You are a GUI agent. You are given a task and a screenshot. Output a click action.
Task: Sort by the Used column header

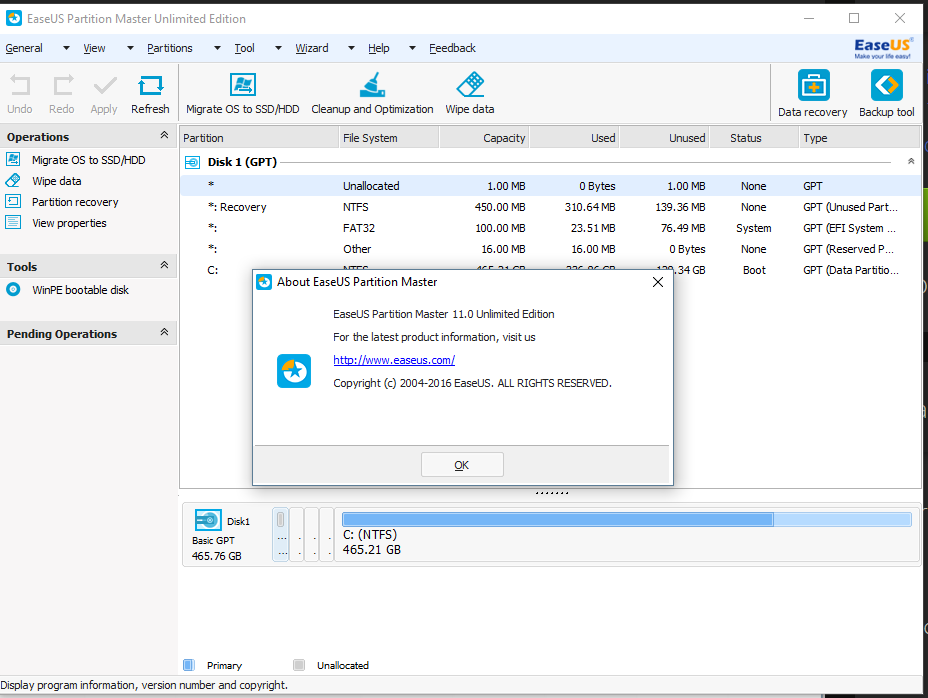(575, 138)
